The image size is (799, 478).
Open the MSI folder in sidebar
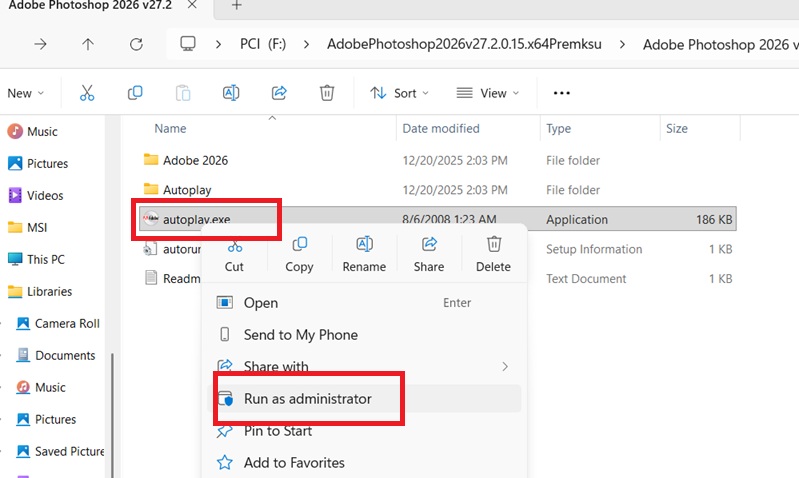tap(28, 227)
